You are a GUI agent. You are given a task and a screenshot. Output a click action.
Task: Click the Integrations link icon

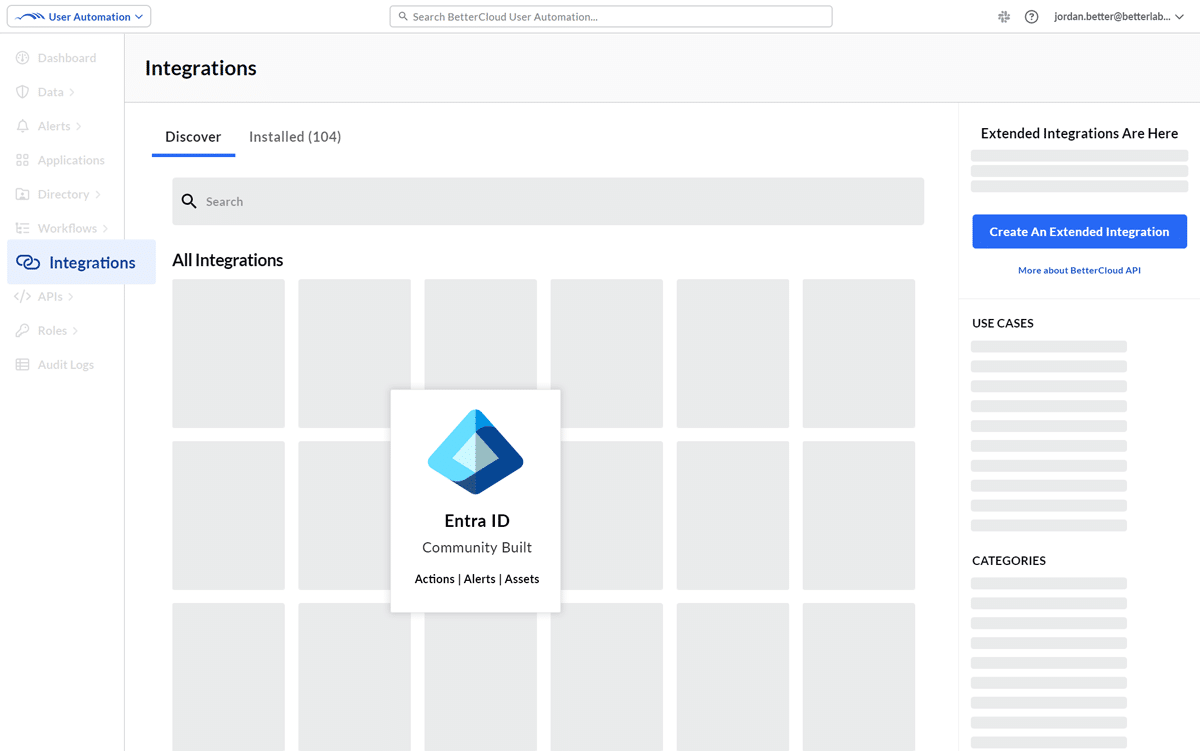coord(28,263)
